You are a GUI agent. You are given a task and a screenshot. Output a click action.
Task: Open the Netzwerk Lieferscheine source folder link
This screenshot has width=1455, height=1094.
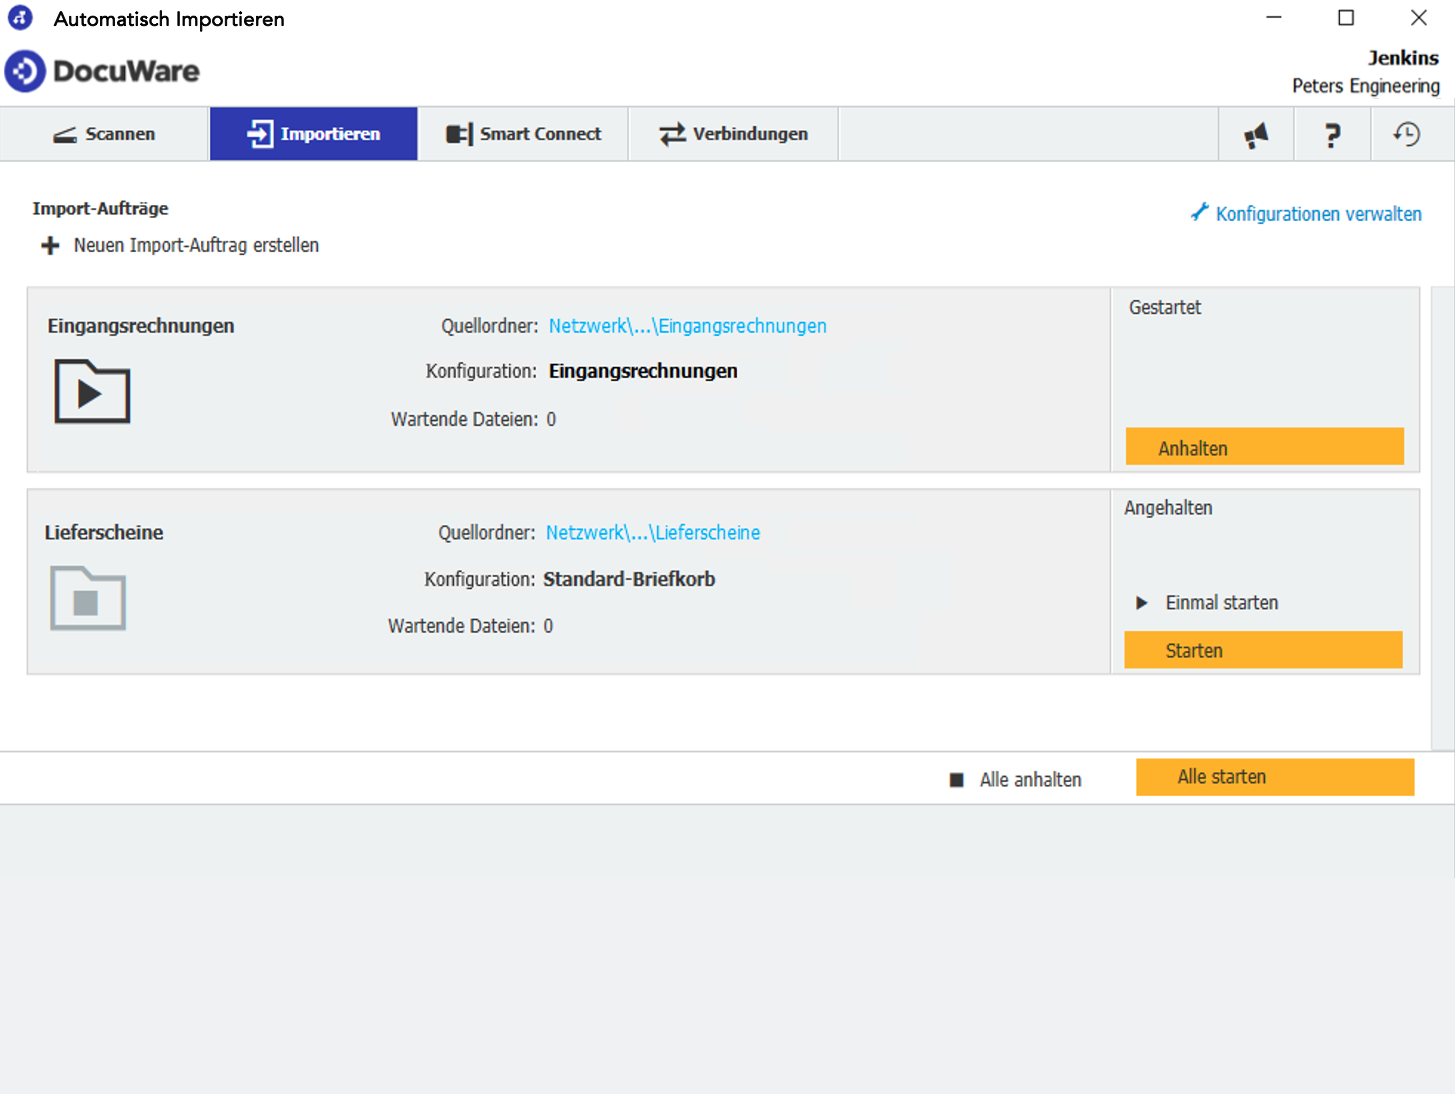[x=652, y=533]
